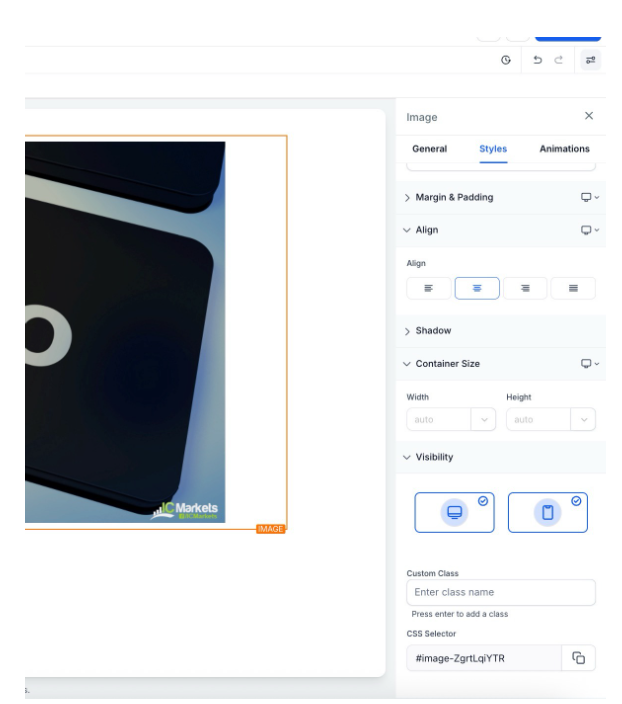Click the undo arrow icon
This screenshot has height=704, width=622.
(x=538, y=60)
